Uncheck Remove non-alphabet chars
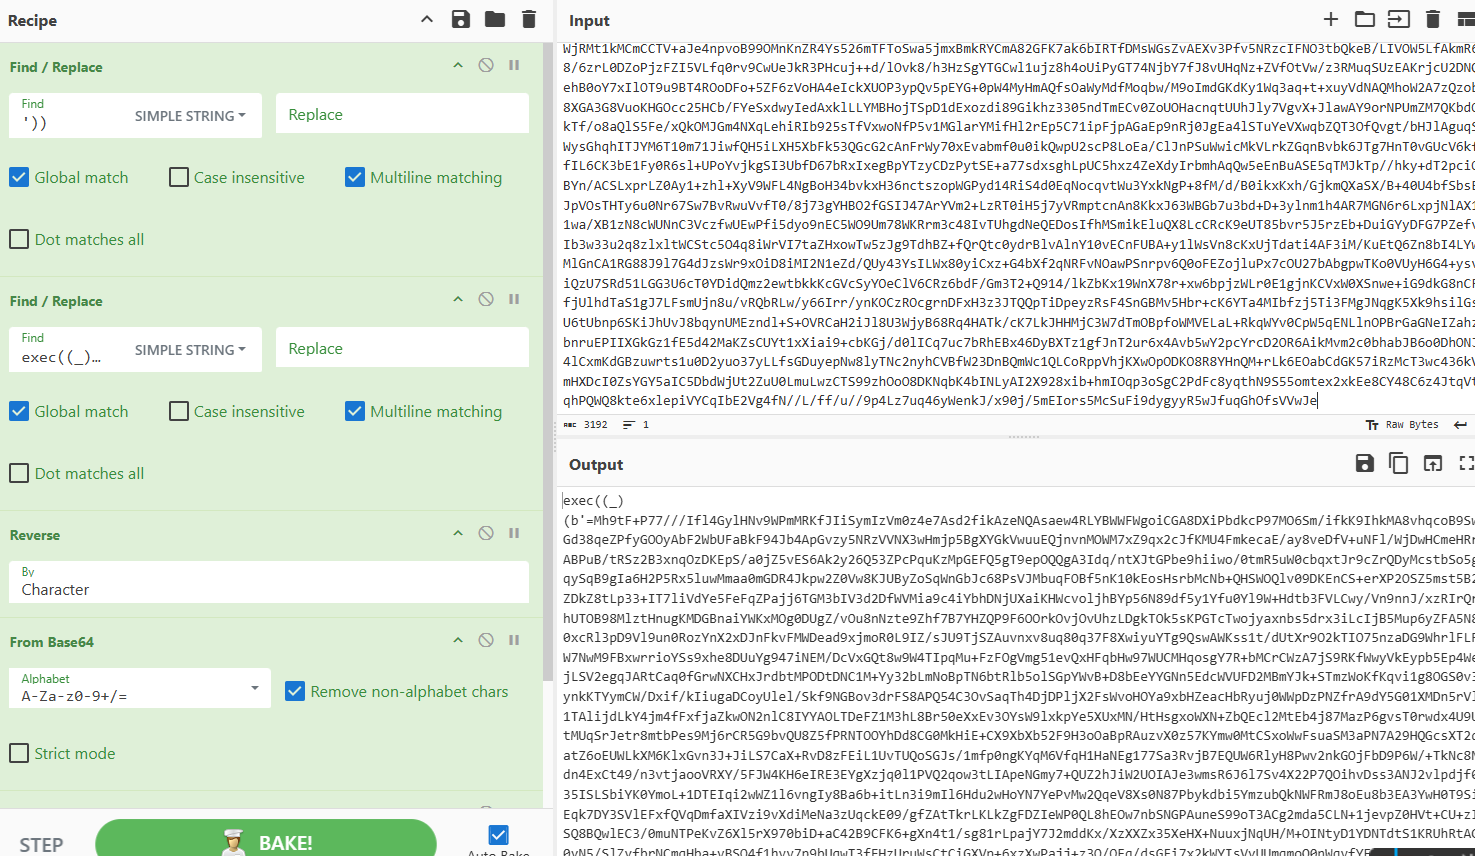Viewport: 1475px width, 856px height. 295,691
